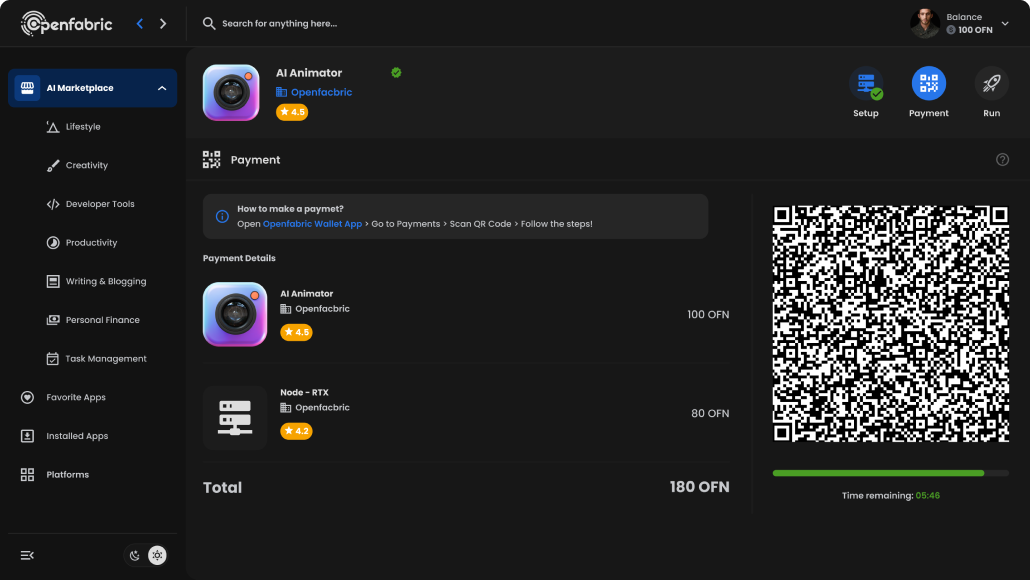The width and height of the screenshot is (1030, 580).
Task: Click the Run action icon
Action: [991, 85]
